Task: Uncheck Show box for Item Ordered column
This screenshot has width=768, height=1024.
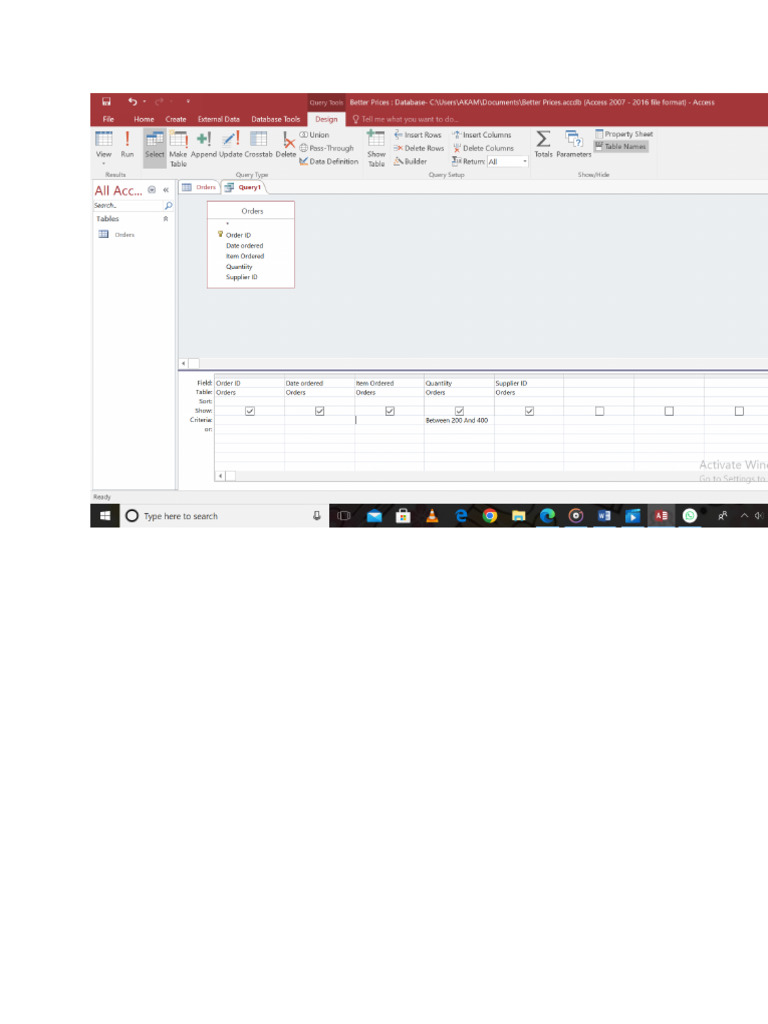Action: pyautogui.click(x=390, y=411)
